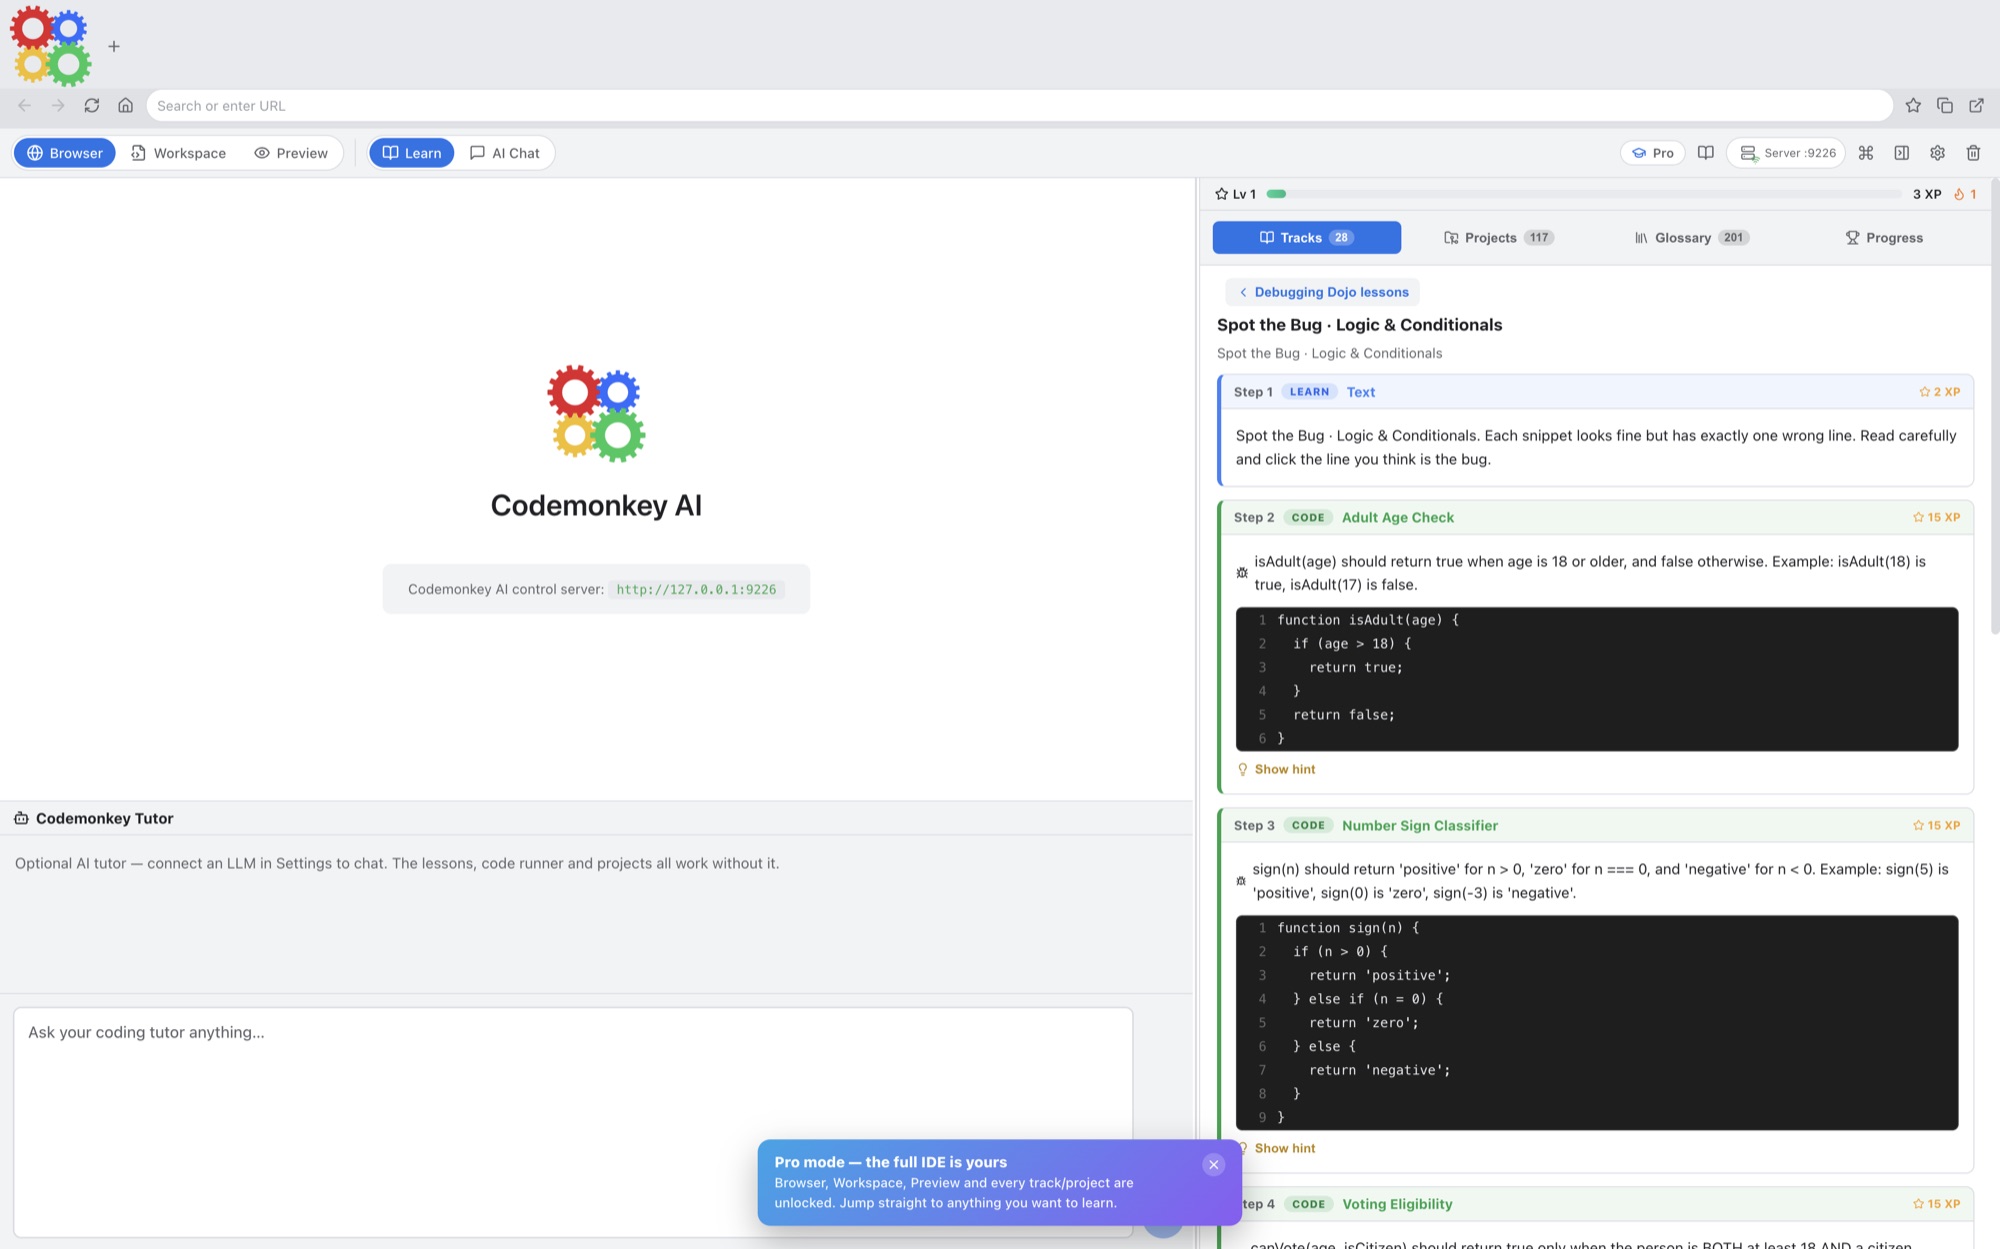Select line 'return false;' in isAdult
The height and width of the screenshot is (1249, 2000).
coord(1596,715)
